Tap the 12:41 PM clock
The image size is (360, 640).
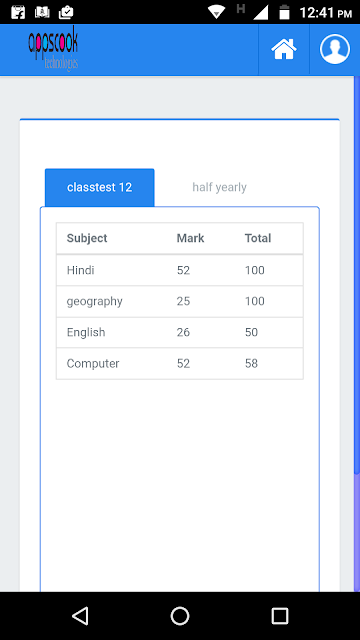325,13
